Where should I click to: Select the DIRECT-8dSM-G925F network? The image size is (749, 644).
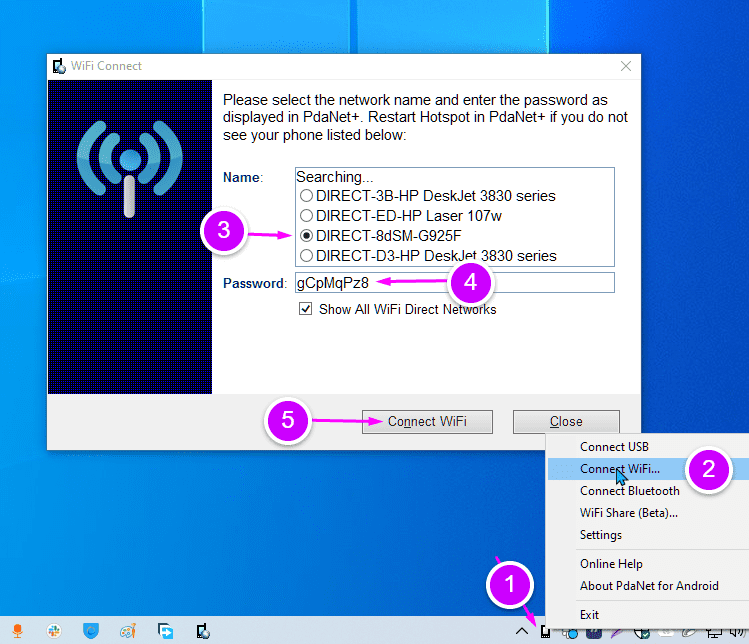pyautogui.click(x=381, y=236)
